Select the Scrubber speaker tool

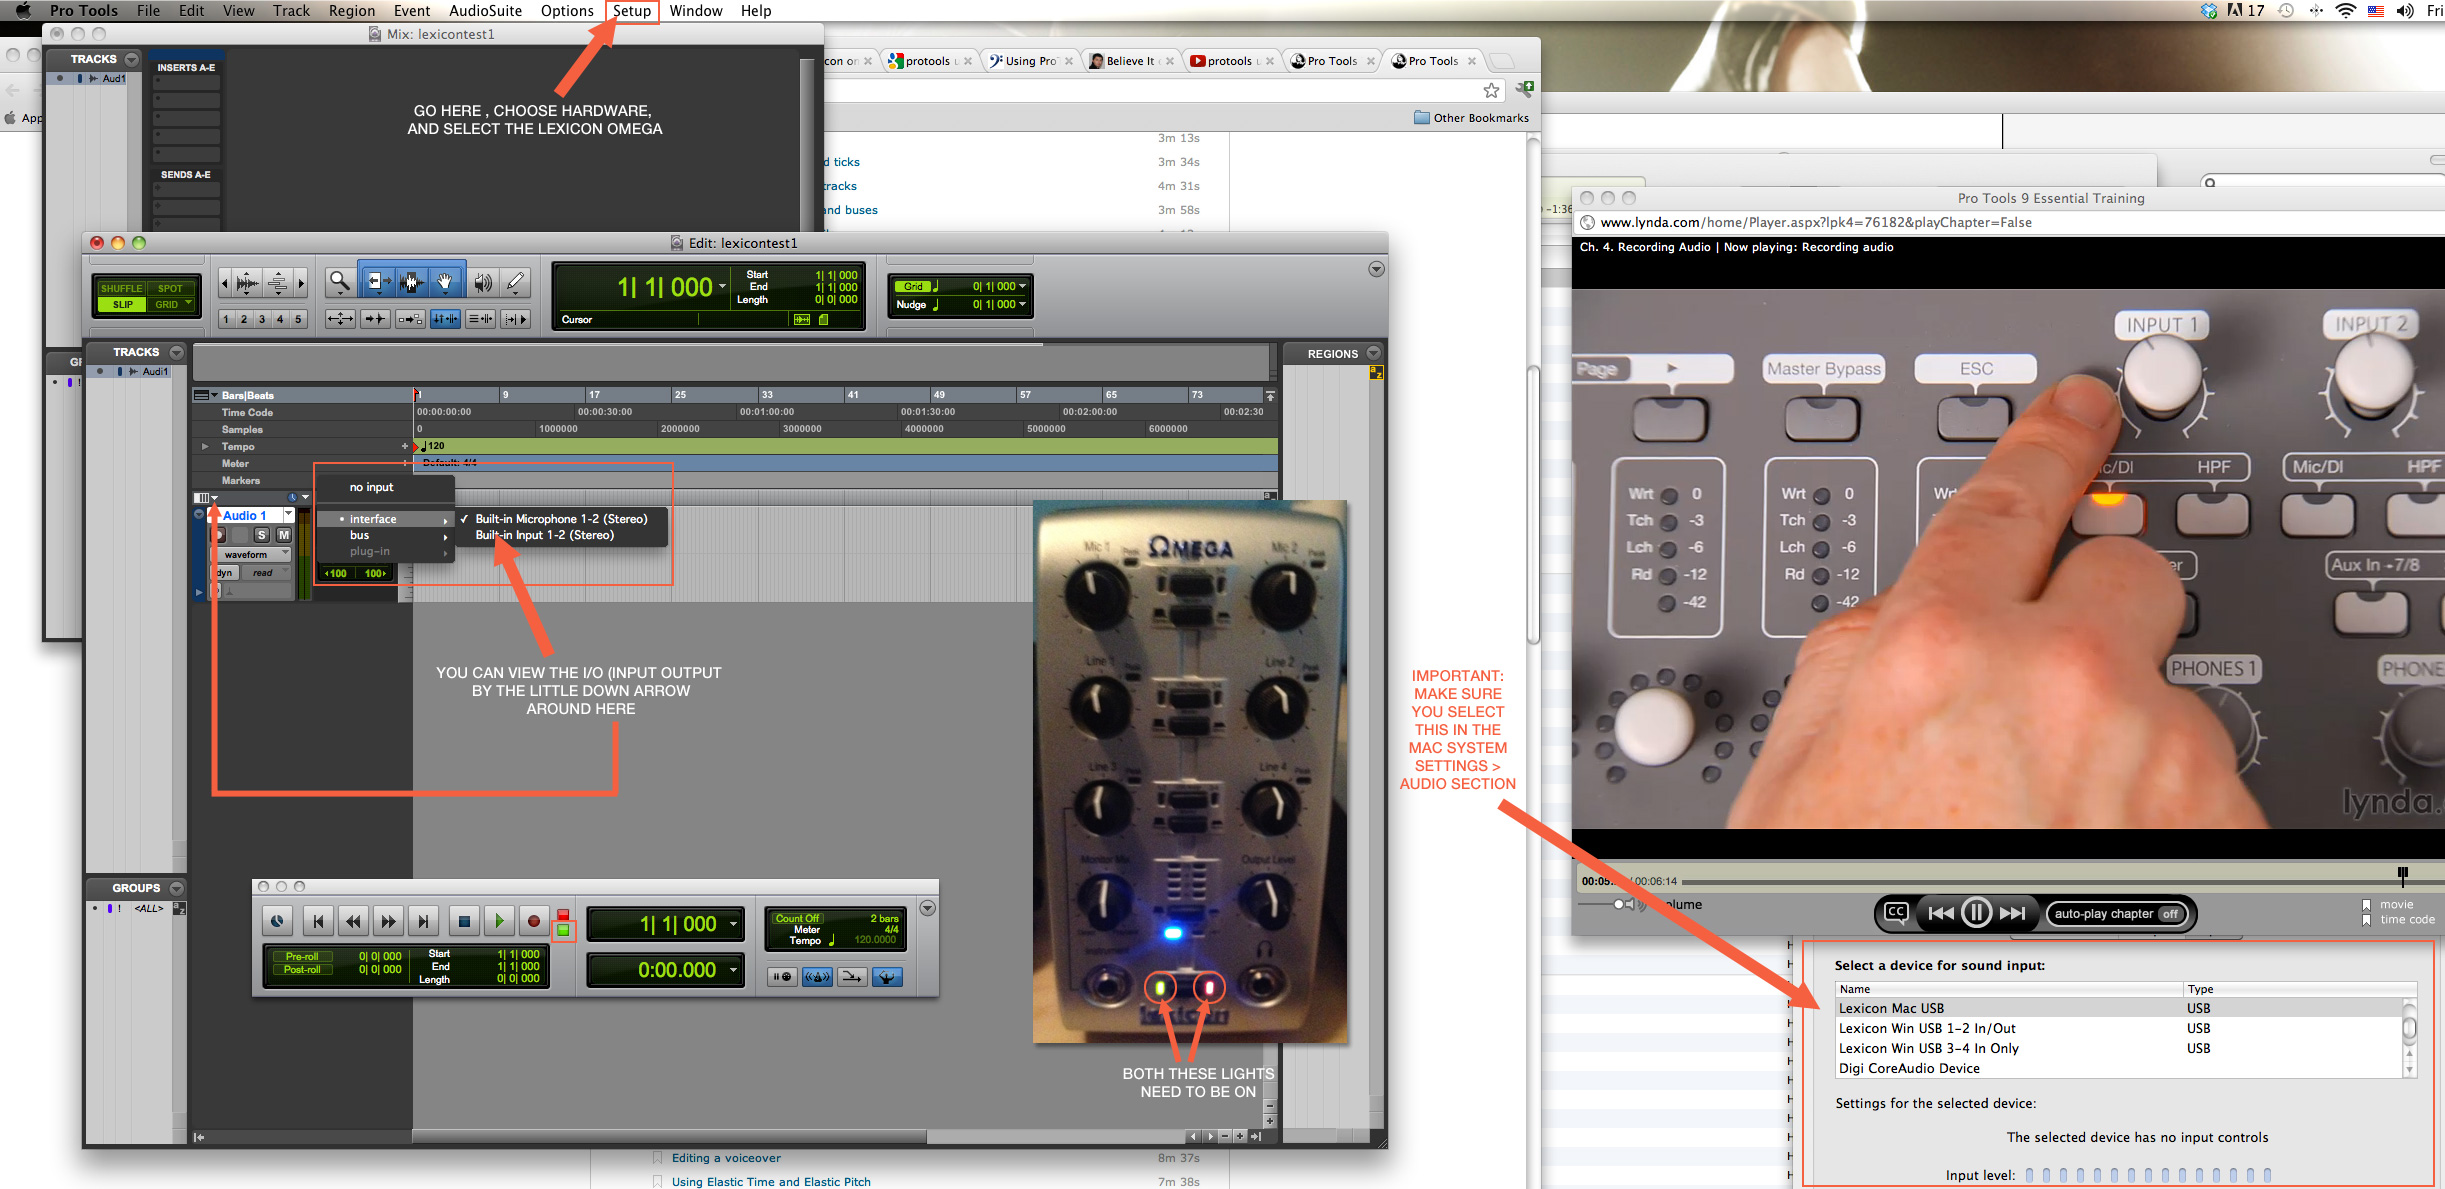483,283
